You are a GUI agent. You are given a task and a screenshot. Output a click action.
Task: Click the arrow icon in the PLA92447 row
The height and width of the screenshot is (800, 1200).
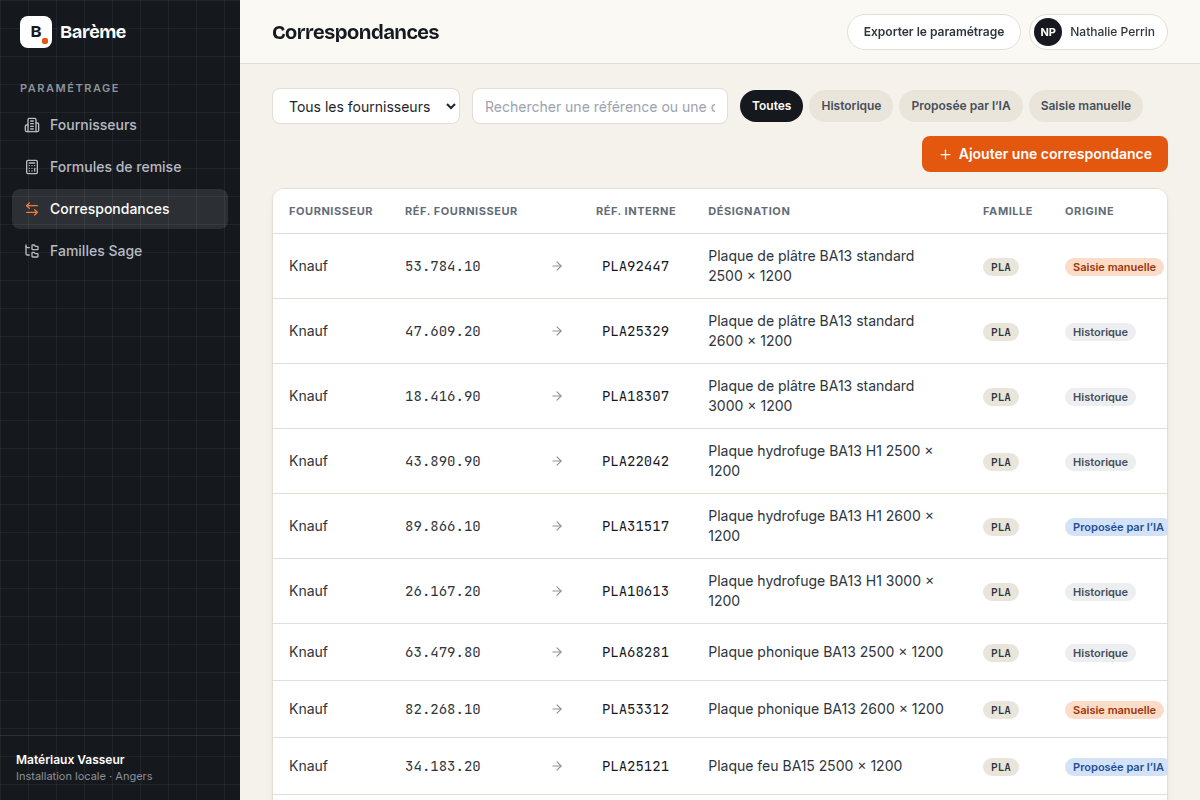coord(557,266)
